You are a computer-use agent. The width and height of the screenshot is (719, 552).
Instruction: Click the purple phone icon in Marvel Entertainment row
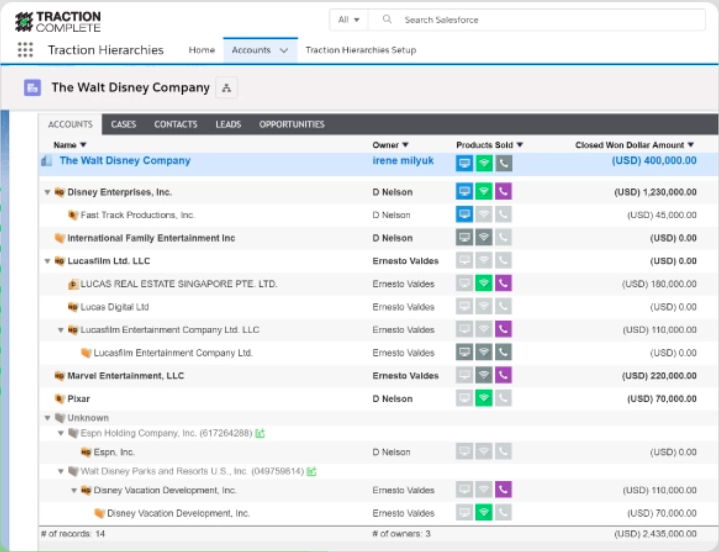pyautogui.click(x=503, y=375)
